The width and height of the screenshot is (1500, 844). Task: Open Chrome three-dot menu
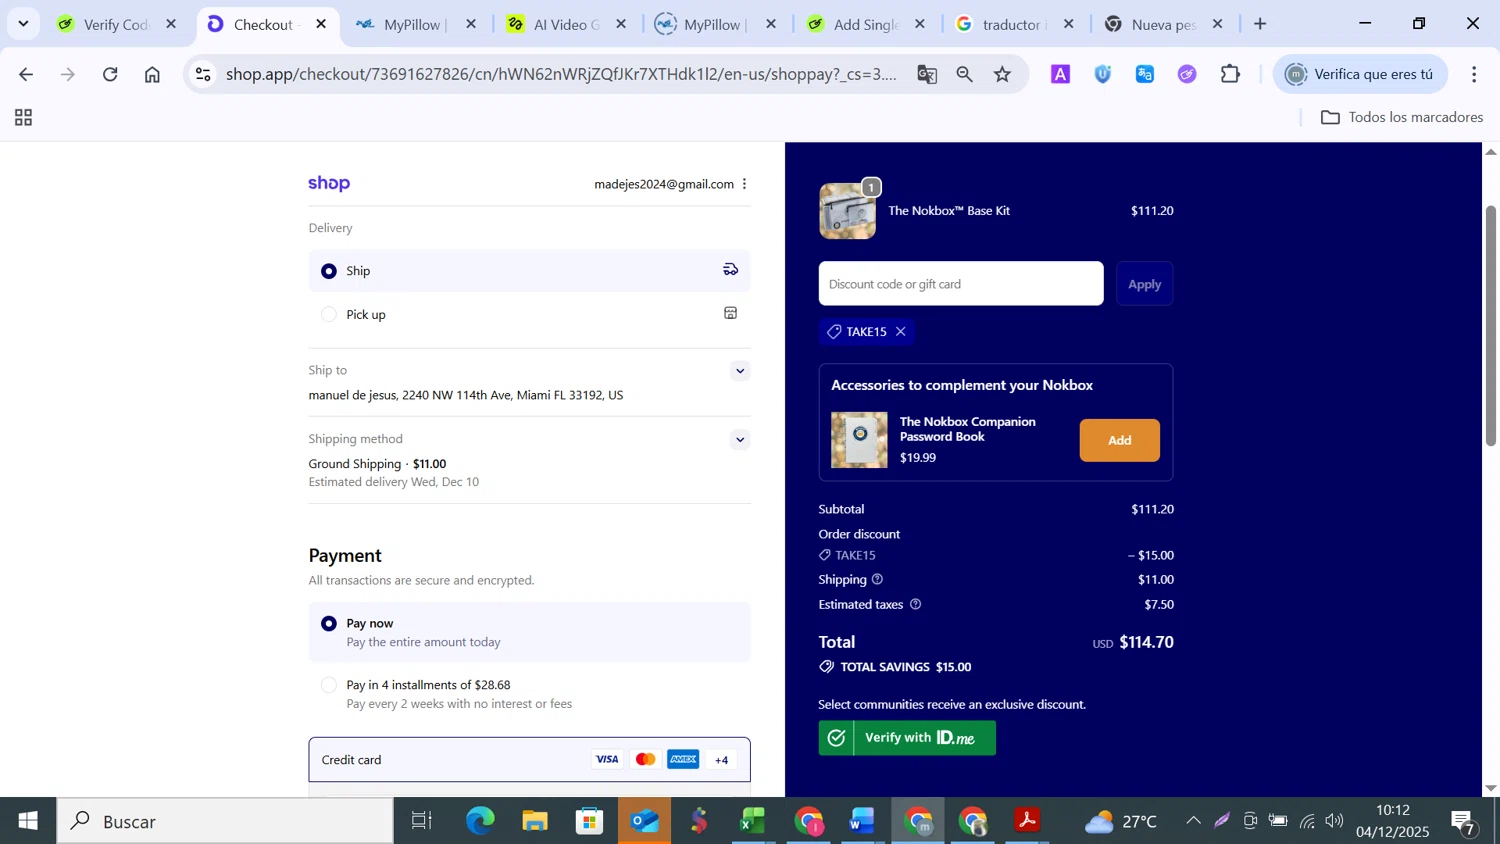click(1474, 74)
